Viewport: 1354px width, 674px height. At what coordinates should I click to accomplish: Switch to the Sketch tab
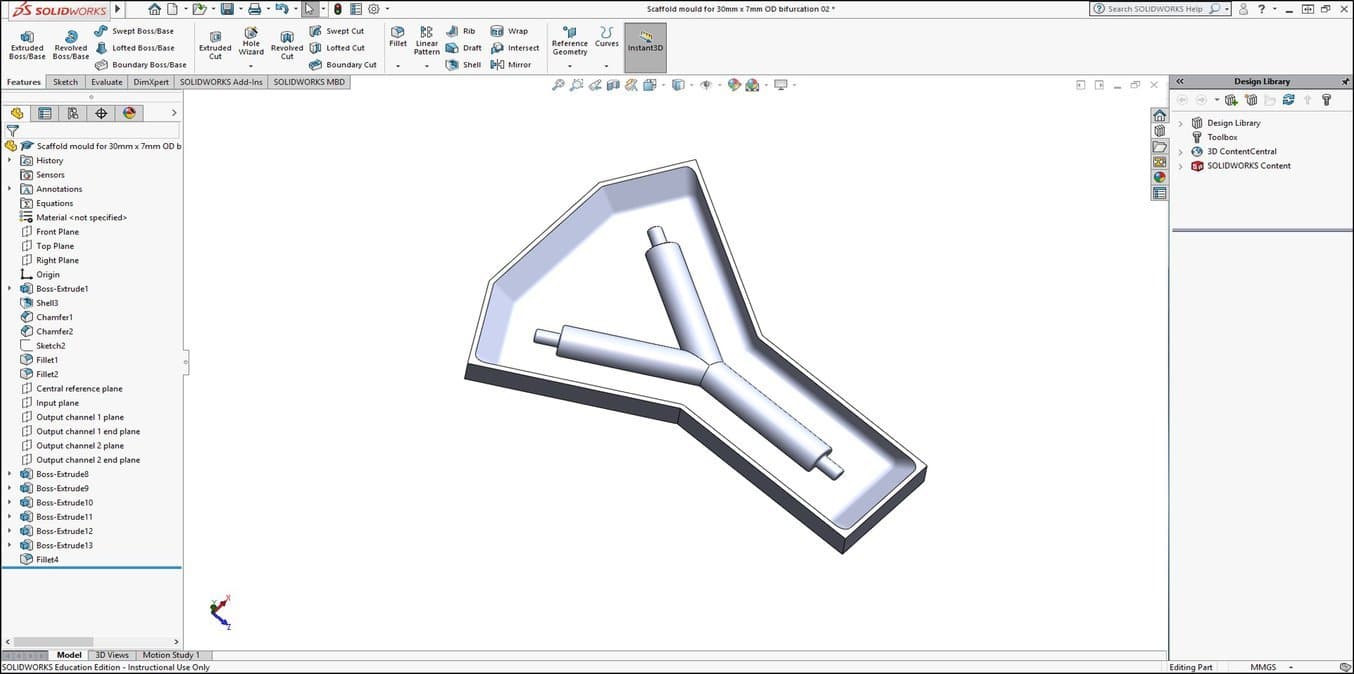[65, 82]
